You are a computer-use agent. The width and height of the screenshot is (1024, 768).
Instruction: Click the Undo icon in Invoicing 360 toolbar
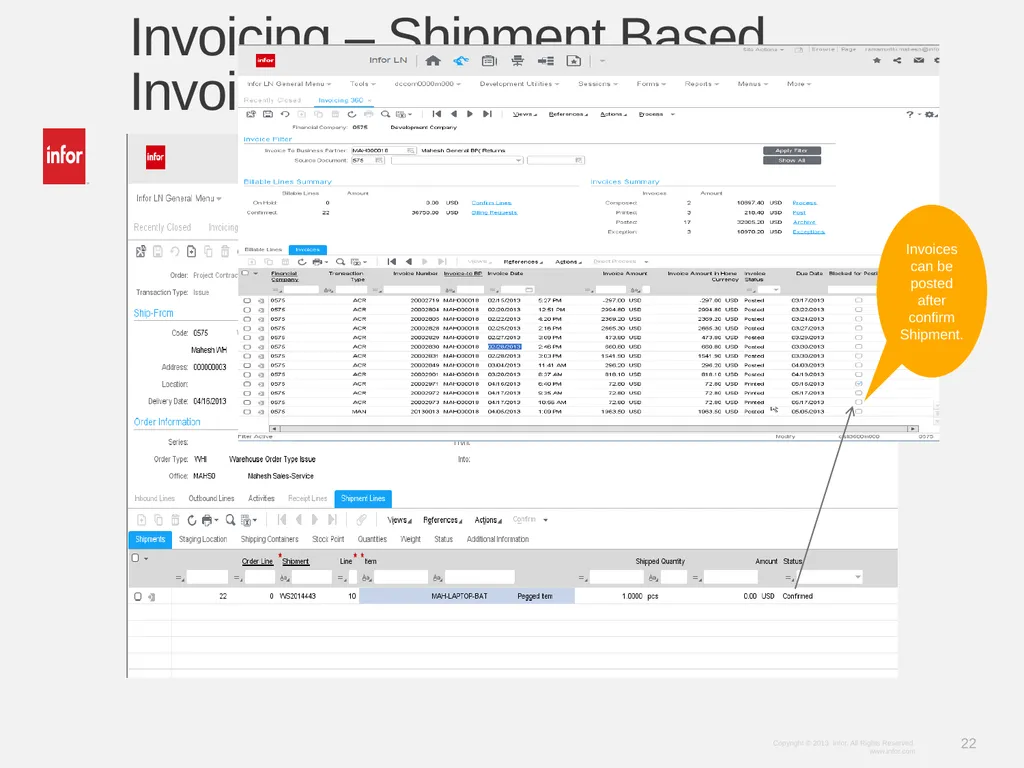point(285,114)
